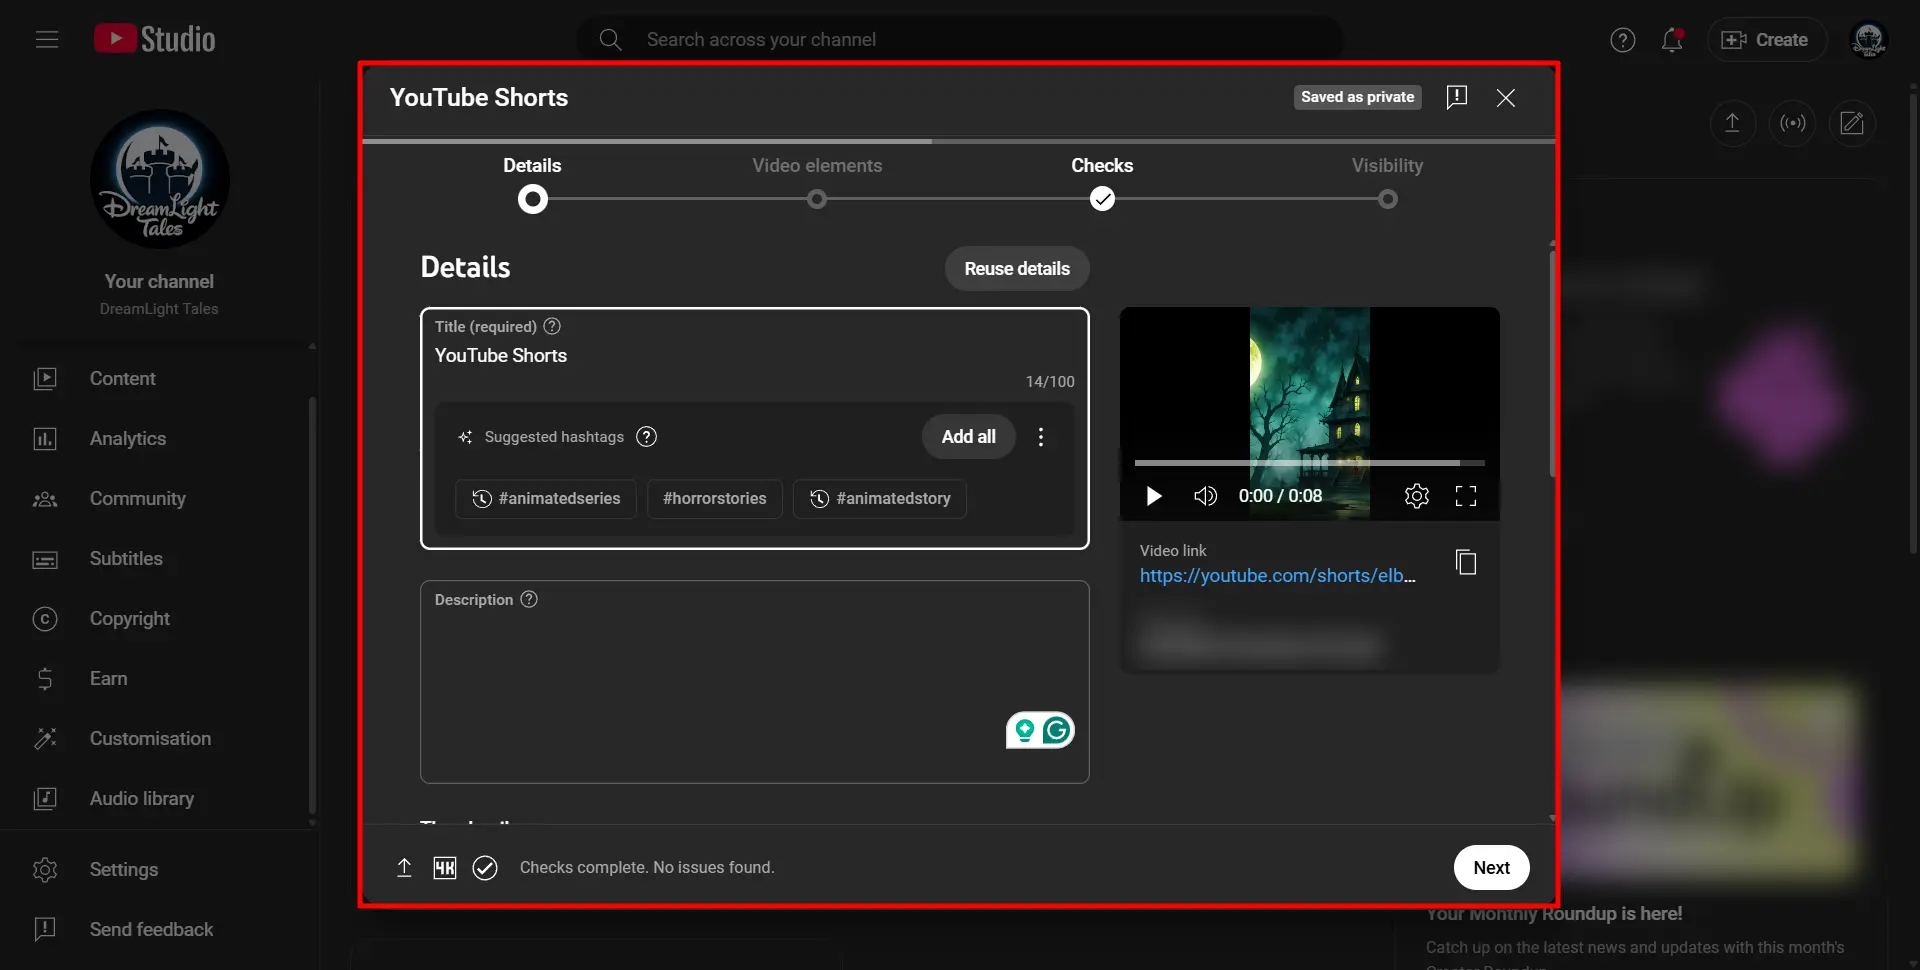Click the Title help question mark icon
The image size is (1920, 970).
pyautogui.click(x=552, y=326)
